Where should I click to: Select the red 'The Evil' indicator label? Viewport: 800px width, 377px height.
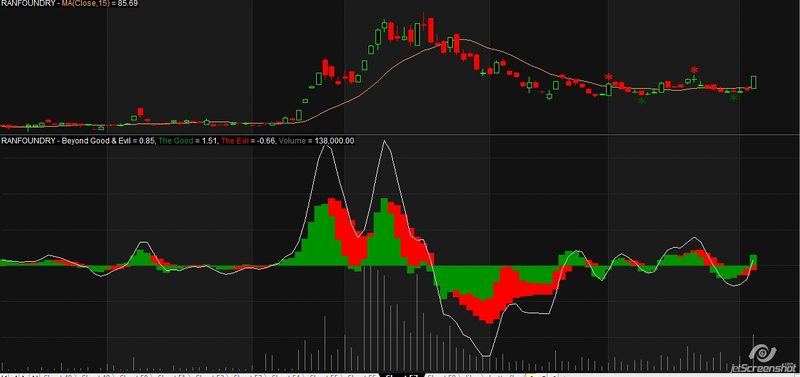(235, 141)
